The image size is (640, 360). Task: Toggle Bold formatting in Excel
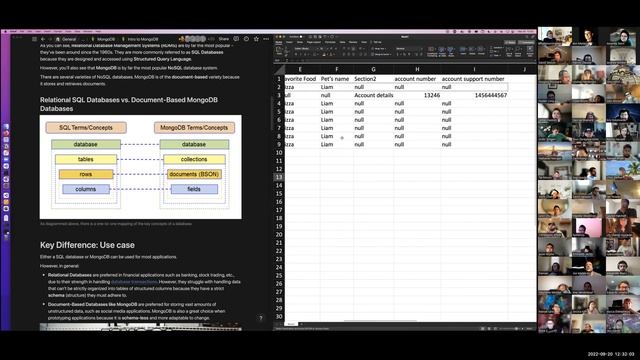point(296,54)
